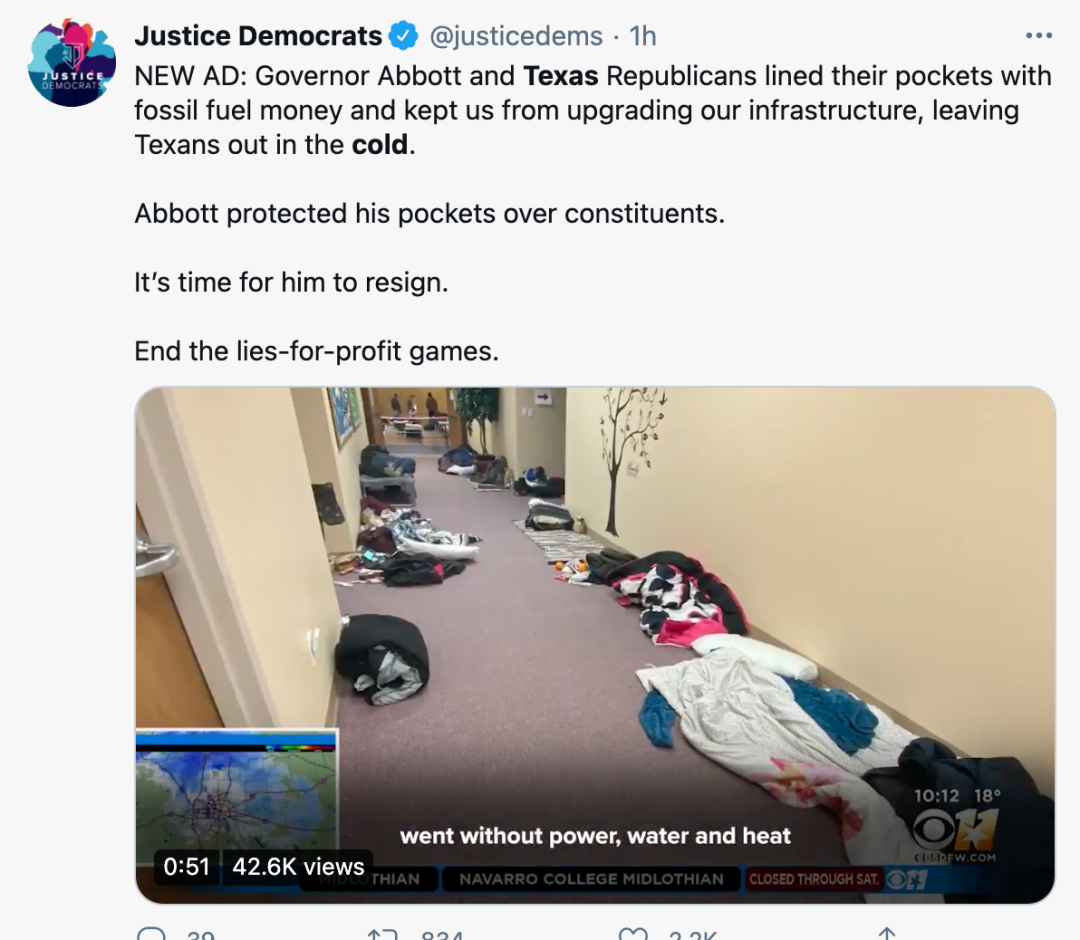The image size is (1080, 940).
Task: Click the CBS 11 logo in video
Action: 955,829
